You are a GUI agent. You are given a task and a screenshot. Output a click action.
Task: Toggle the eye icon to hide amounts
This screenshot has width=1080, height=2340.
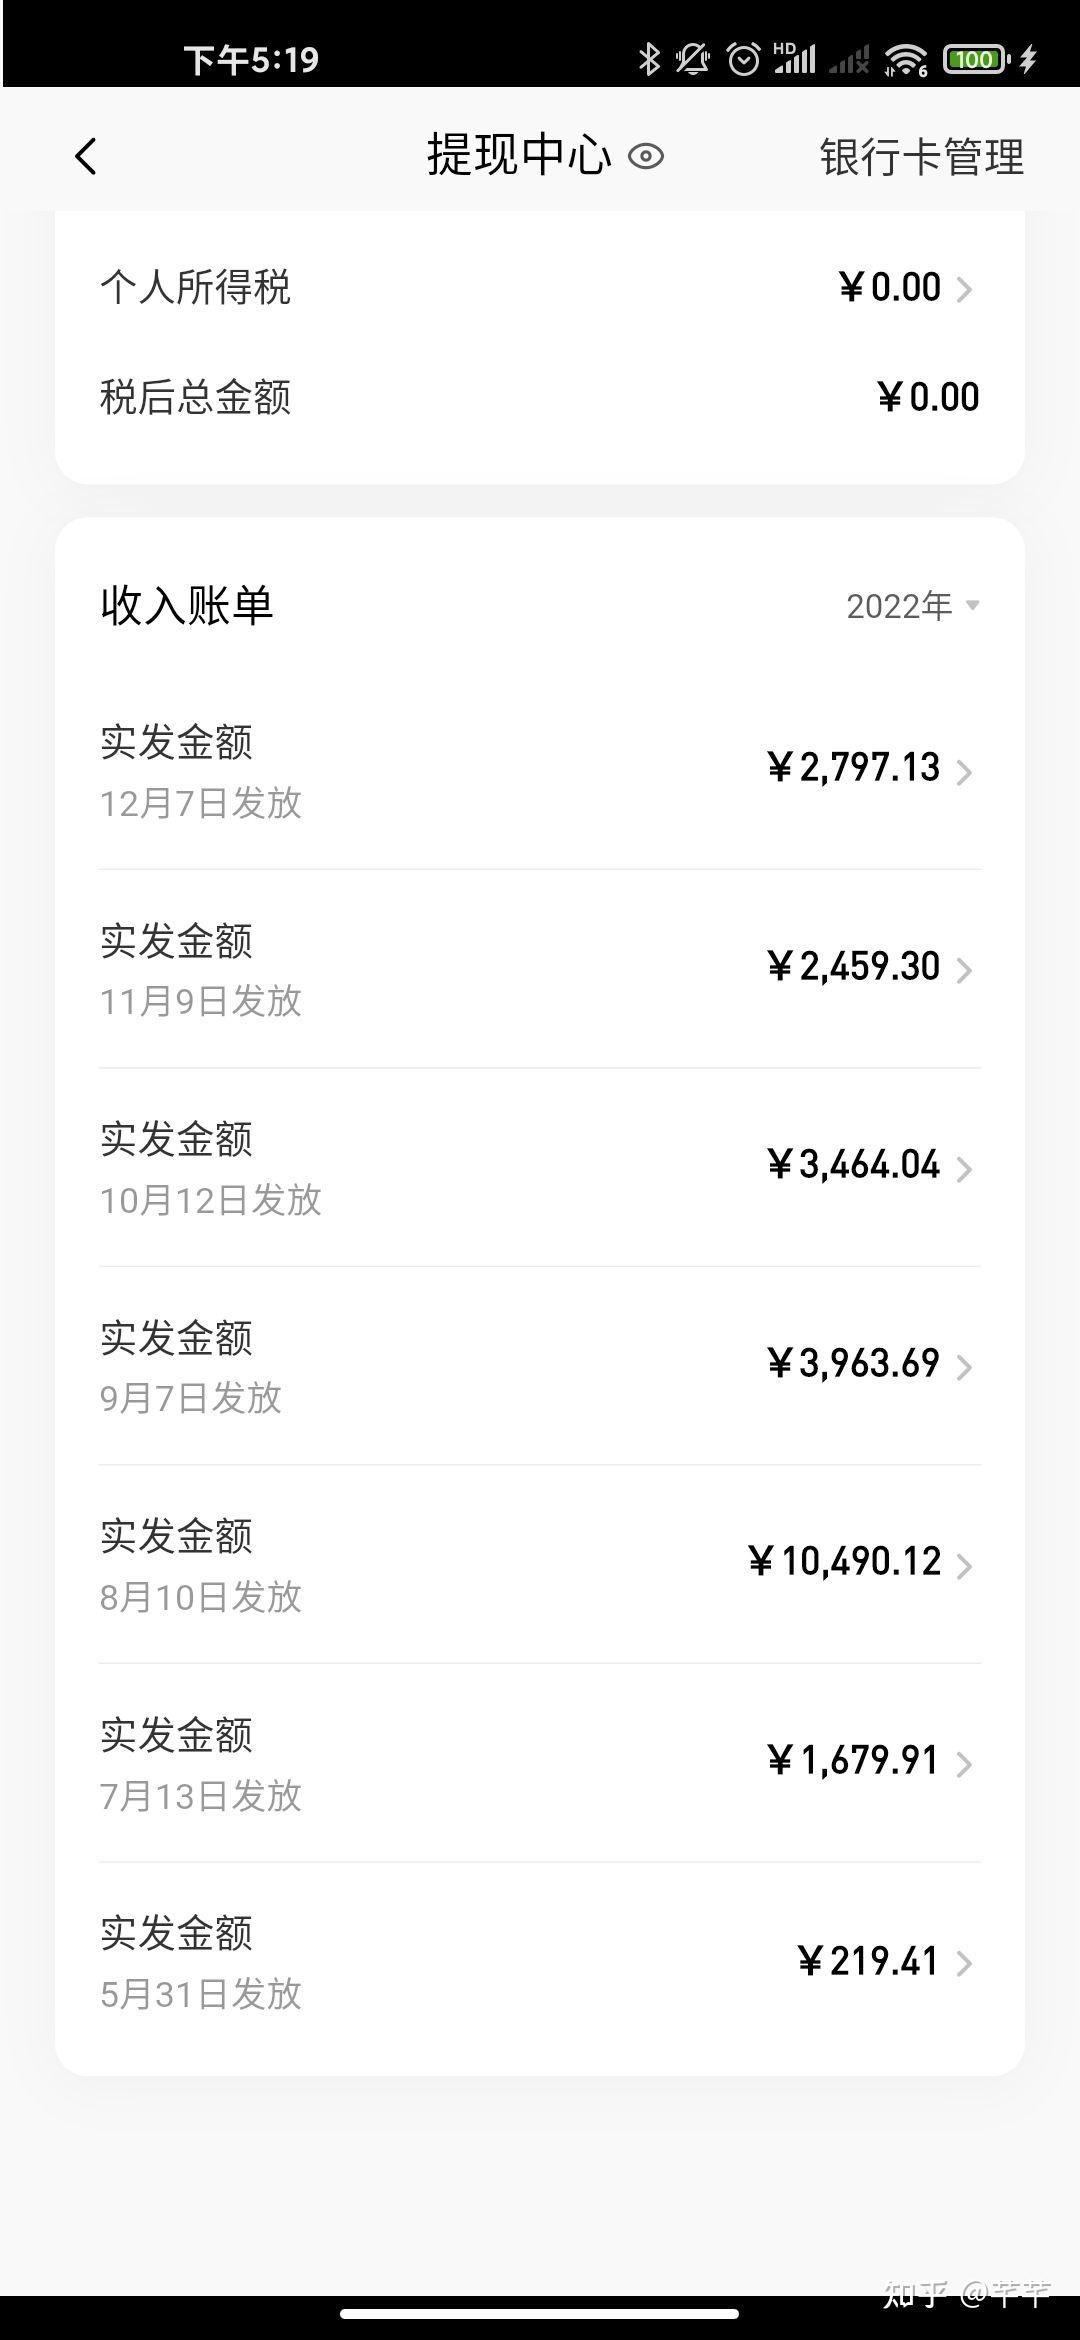coord(646,157)
